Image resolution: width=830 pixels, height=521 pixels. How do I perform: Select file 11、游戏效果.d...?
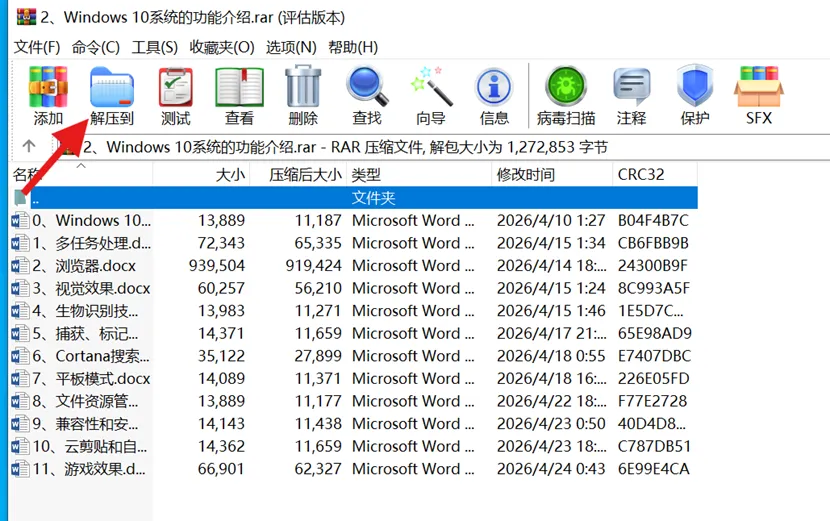[x=354, y=469]
